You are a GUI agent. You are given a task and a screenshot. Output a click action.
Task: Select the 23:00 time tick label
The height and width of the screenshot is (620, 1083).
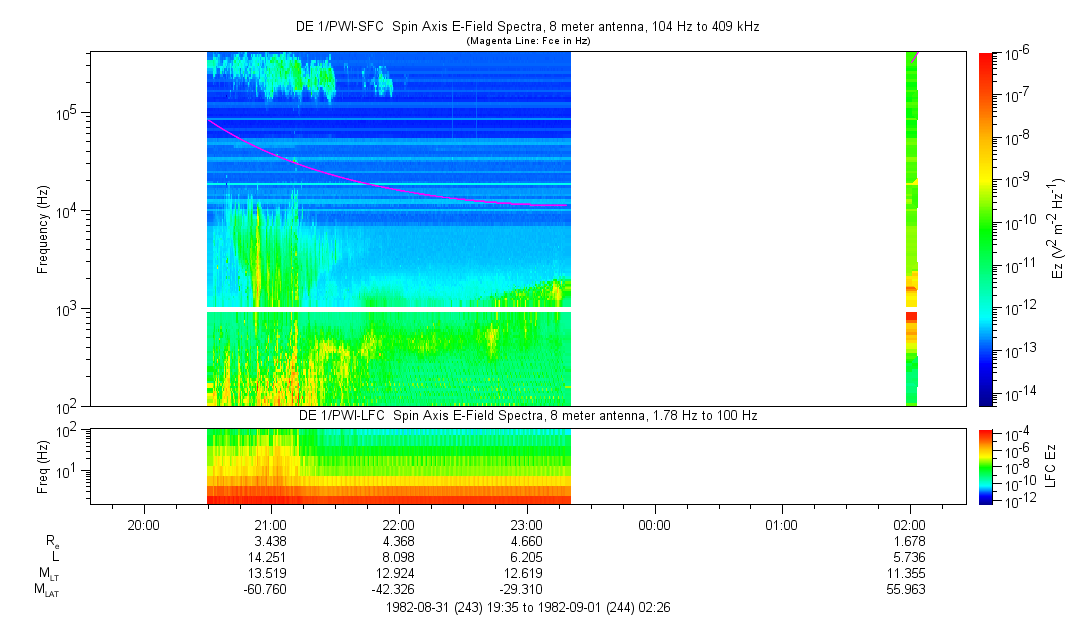[526, 524]
